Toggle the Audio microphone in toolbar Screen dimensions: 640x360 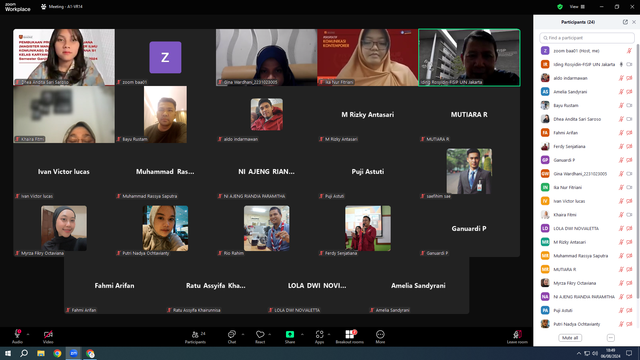(x=17, y=336)
